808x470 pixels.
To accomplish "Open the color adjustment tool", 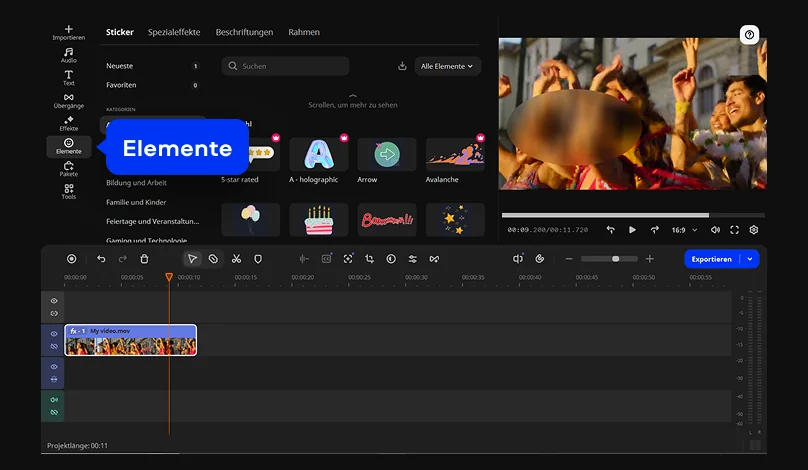I will (x=391, y=259).
